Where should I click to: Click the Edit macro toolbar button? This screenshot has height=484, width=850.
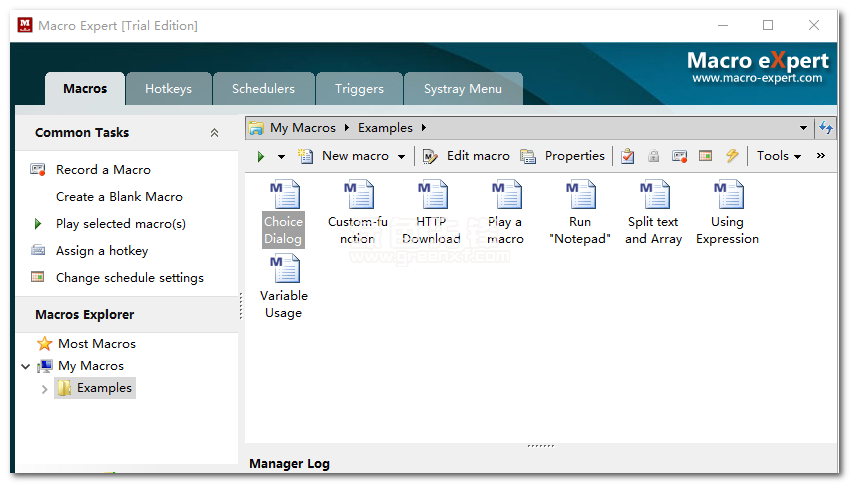click(x=466, y=156)
